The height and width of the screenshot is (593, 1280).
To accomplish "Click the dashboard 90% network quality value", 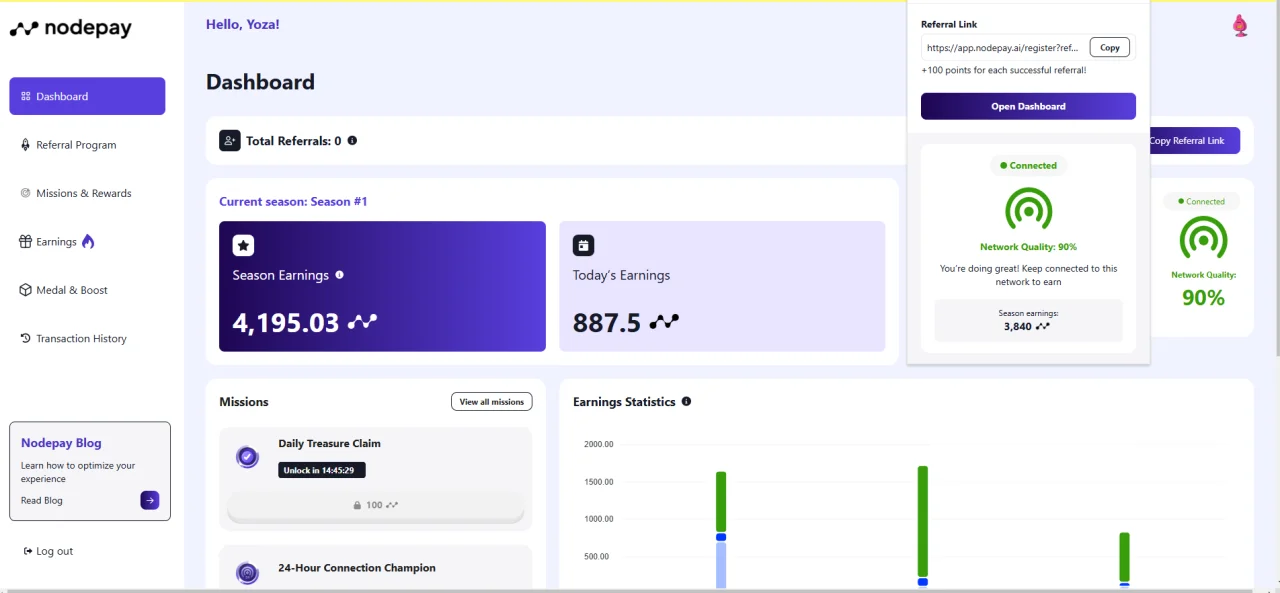I will (x=1203, y=297).
